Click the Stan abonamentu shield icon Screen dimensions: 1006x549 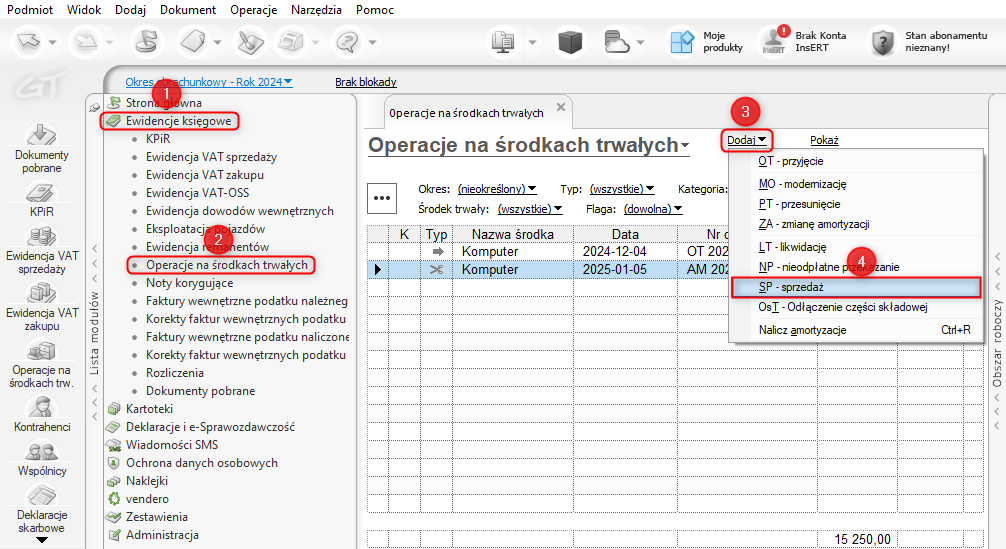click(883, 42)
